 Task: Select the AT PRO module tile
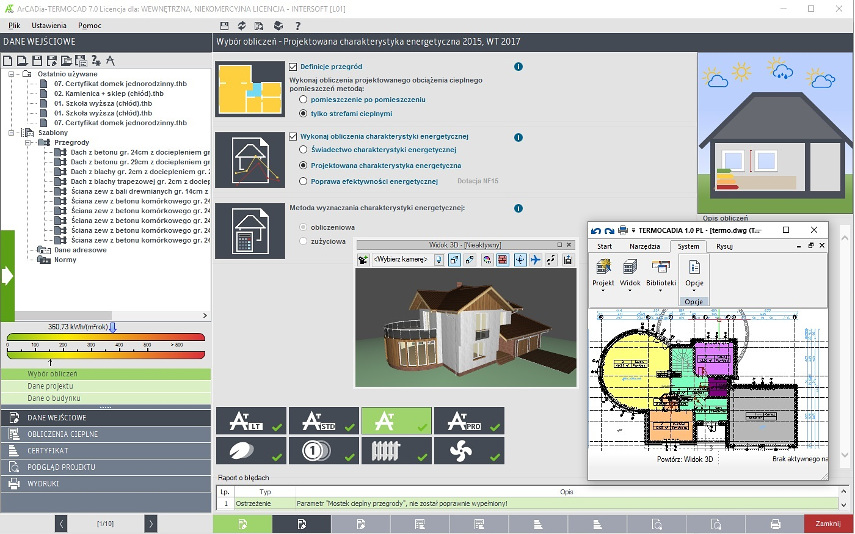pyautogui.click(x=469, y=421)
